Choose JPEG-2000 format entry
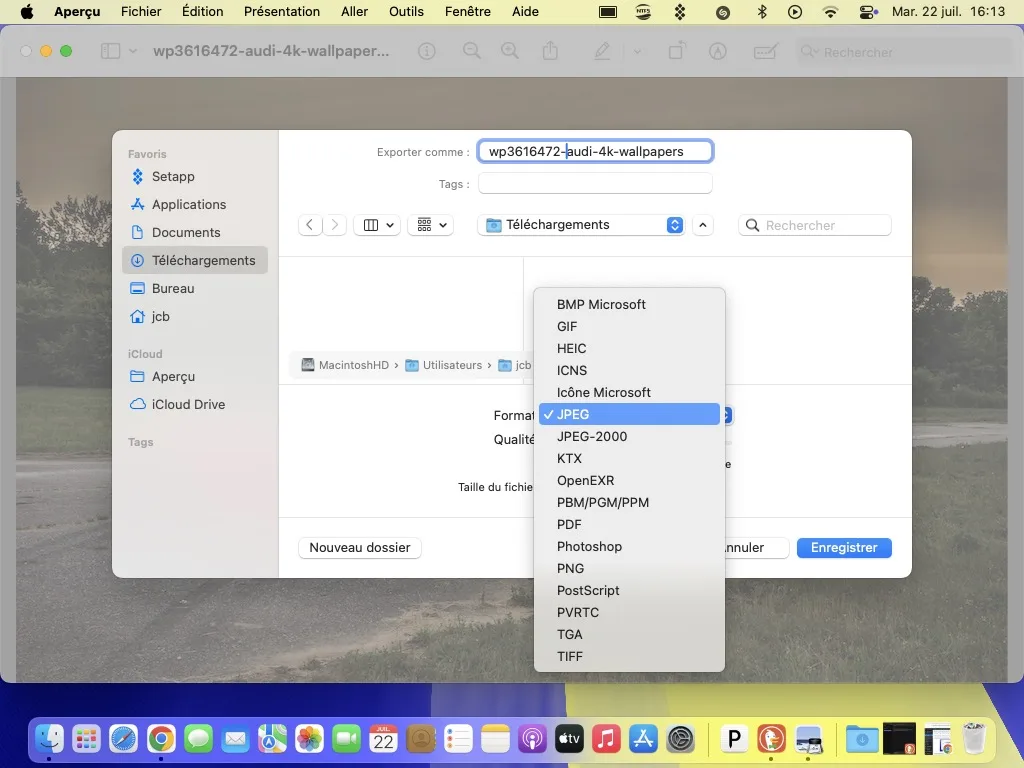The width and height of the screenshot is (1024, 768). (629, 436)
